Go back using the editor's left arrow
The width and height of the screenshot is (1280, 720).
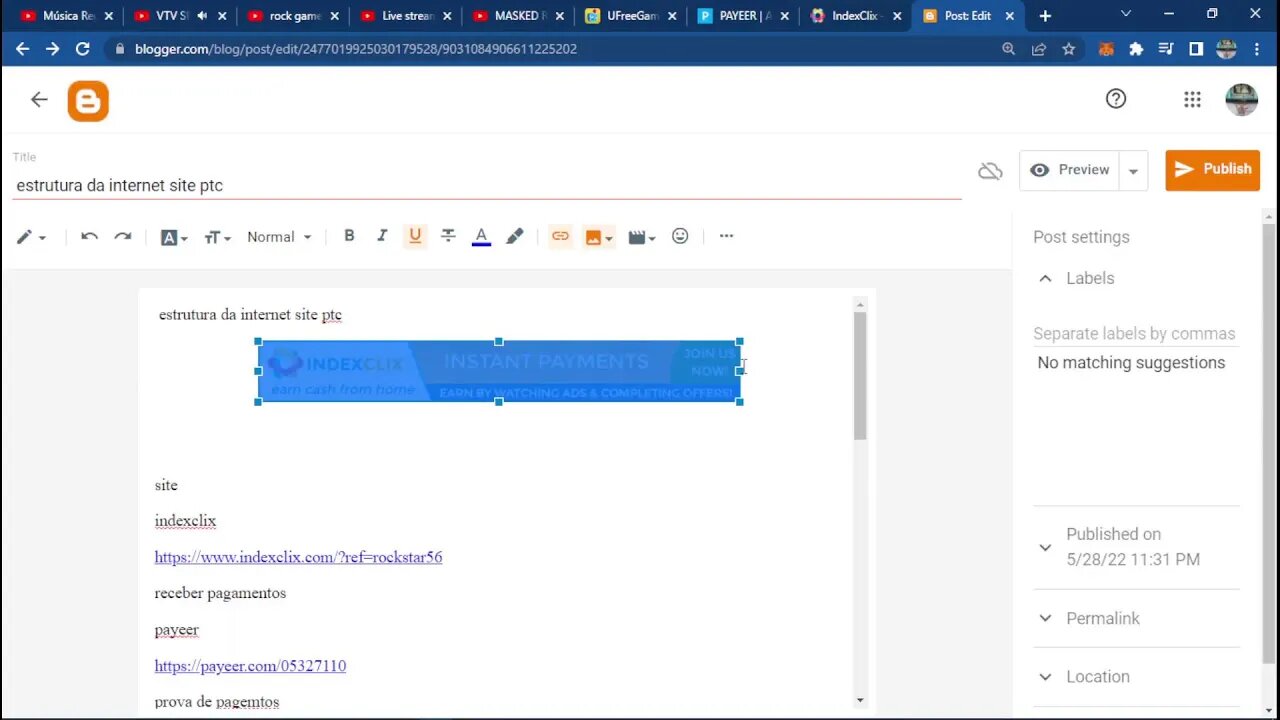[x=39, y=99]
